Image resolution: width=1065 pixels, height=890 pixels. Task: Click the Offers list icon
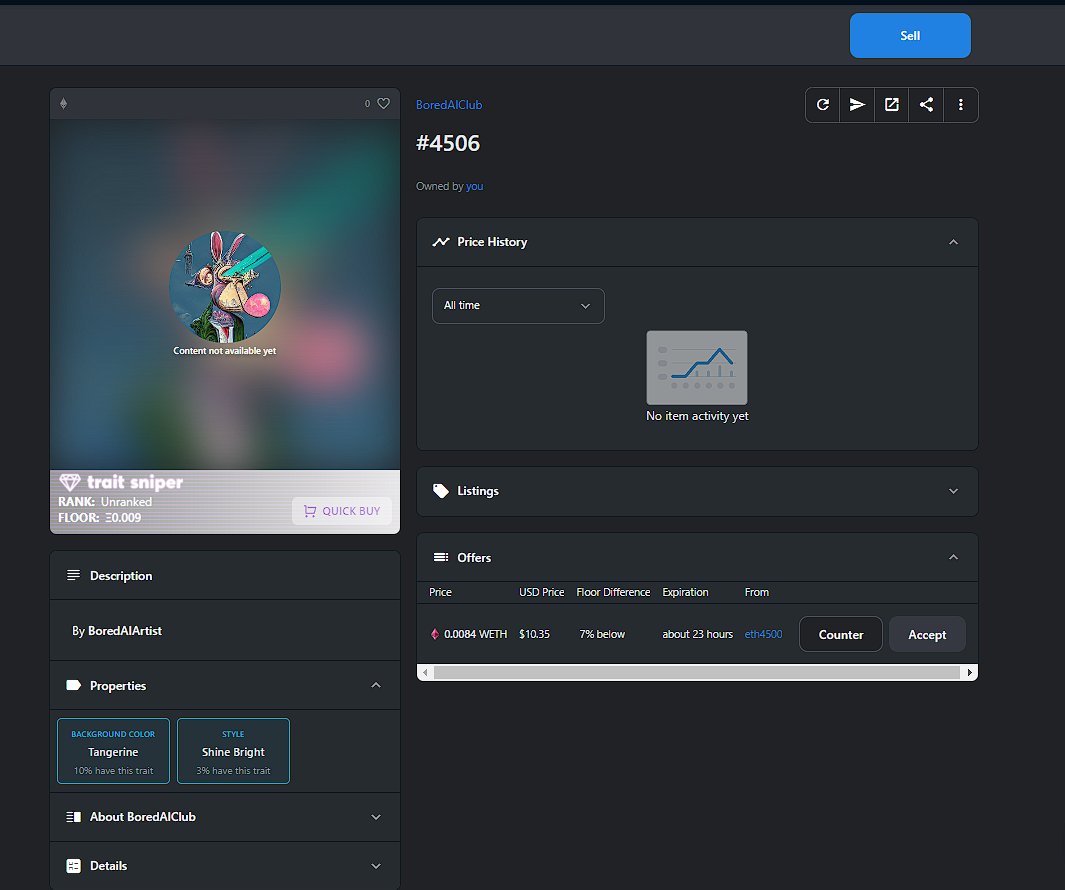[441, 557]
